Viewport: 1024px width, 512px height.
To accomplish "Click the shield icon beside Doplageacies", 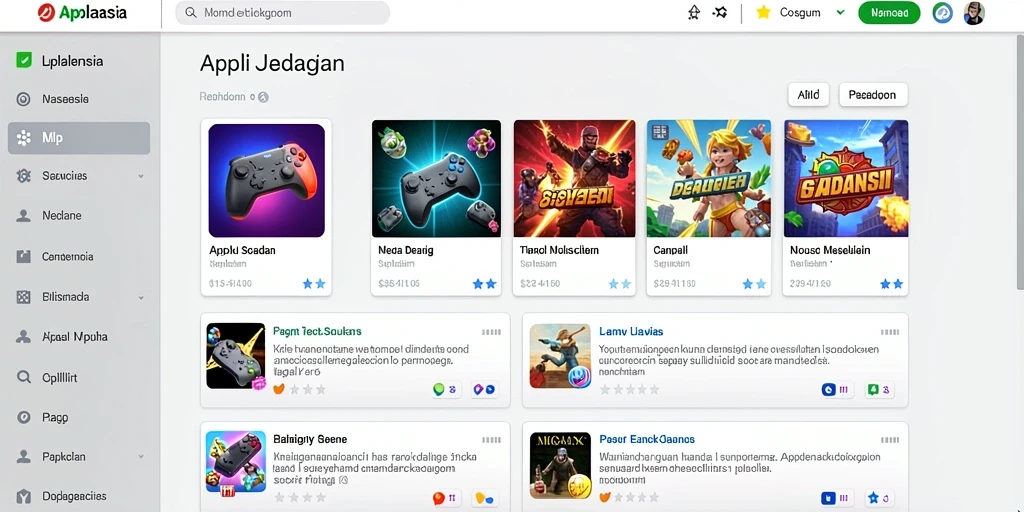I will click(24, 496).
